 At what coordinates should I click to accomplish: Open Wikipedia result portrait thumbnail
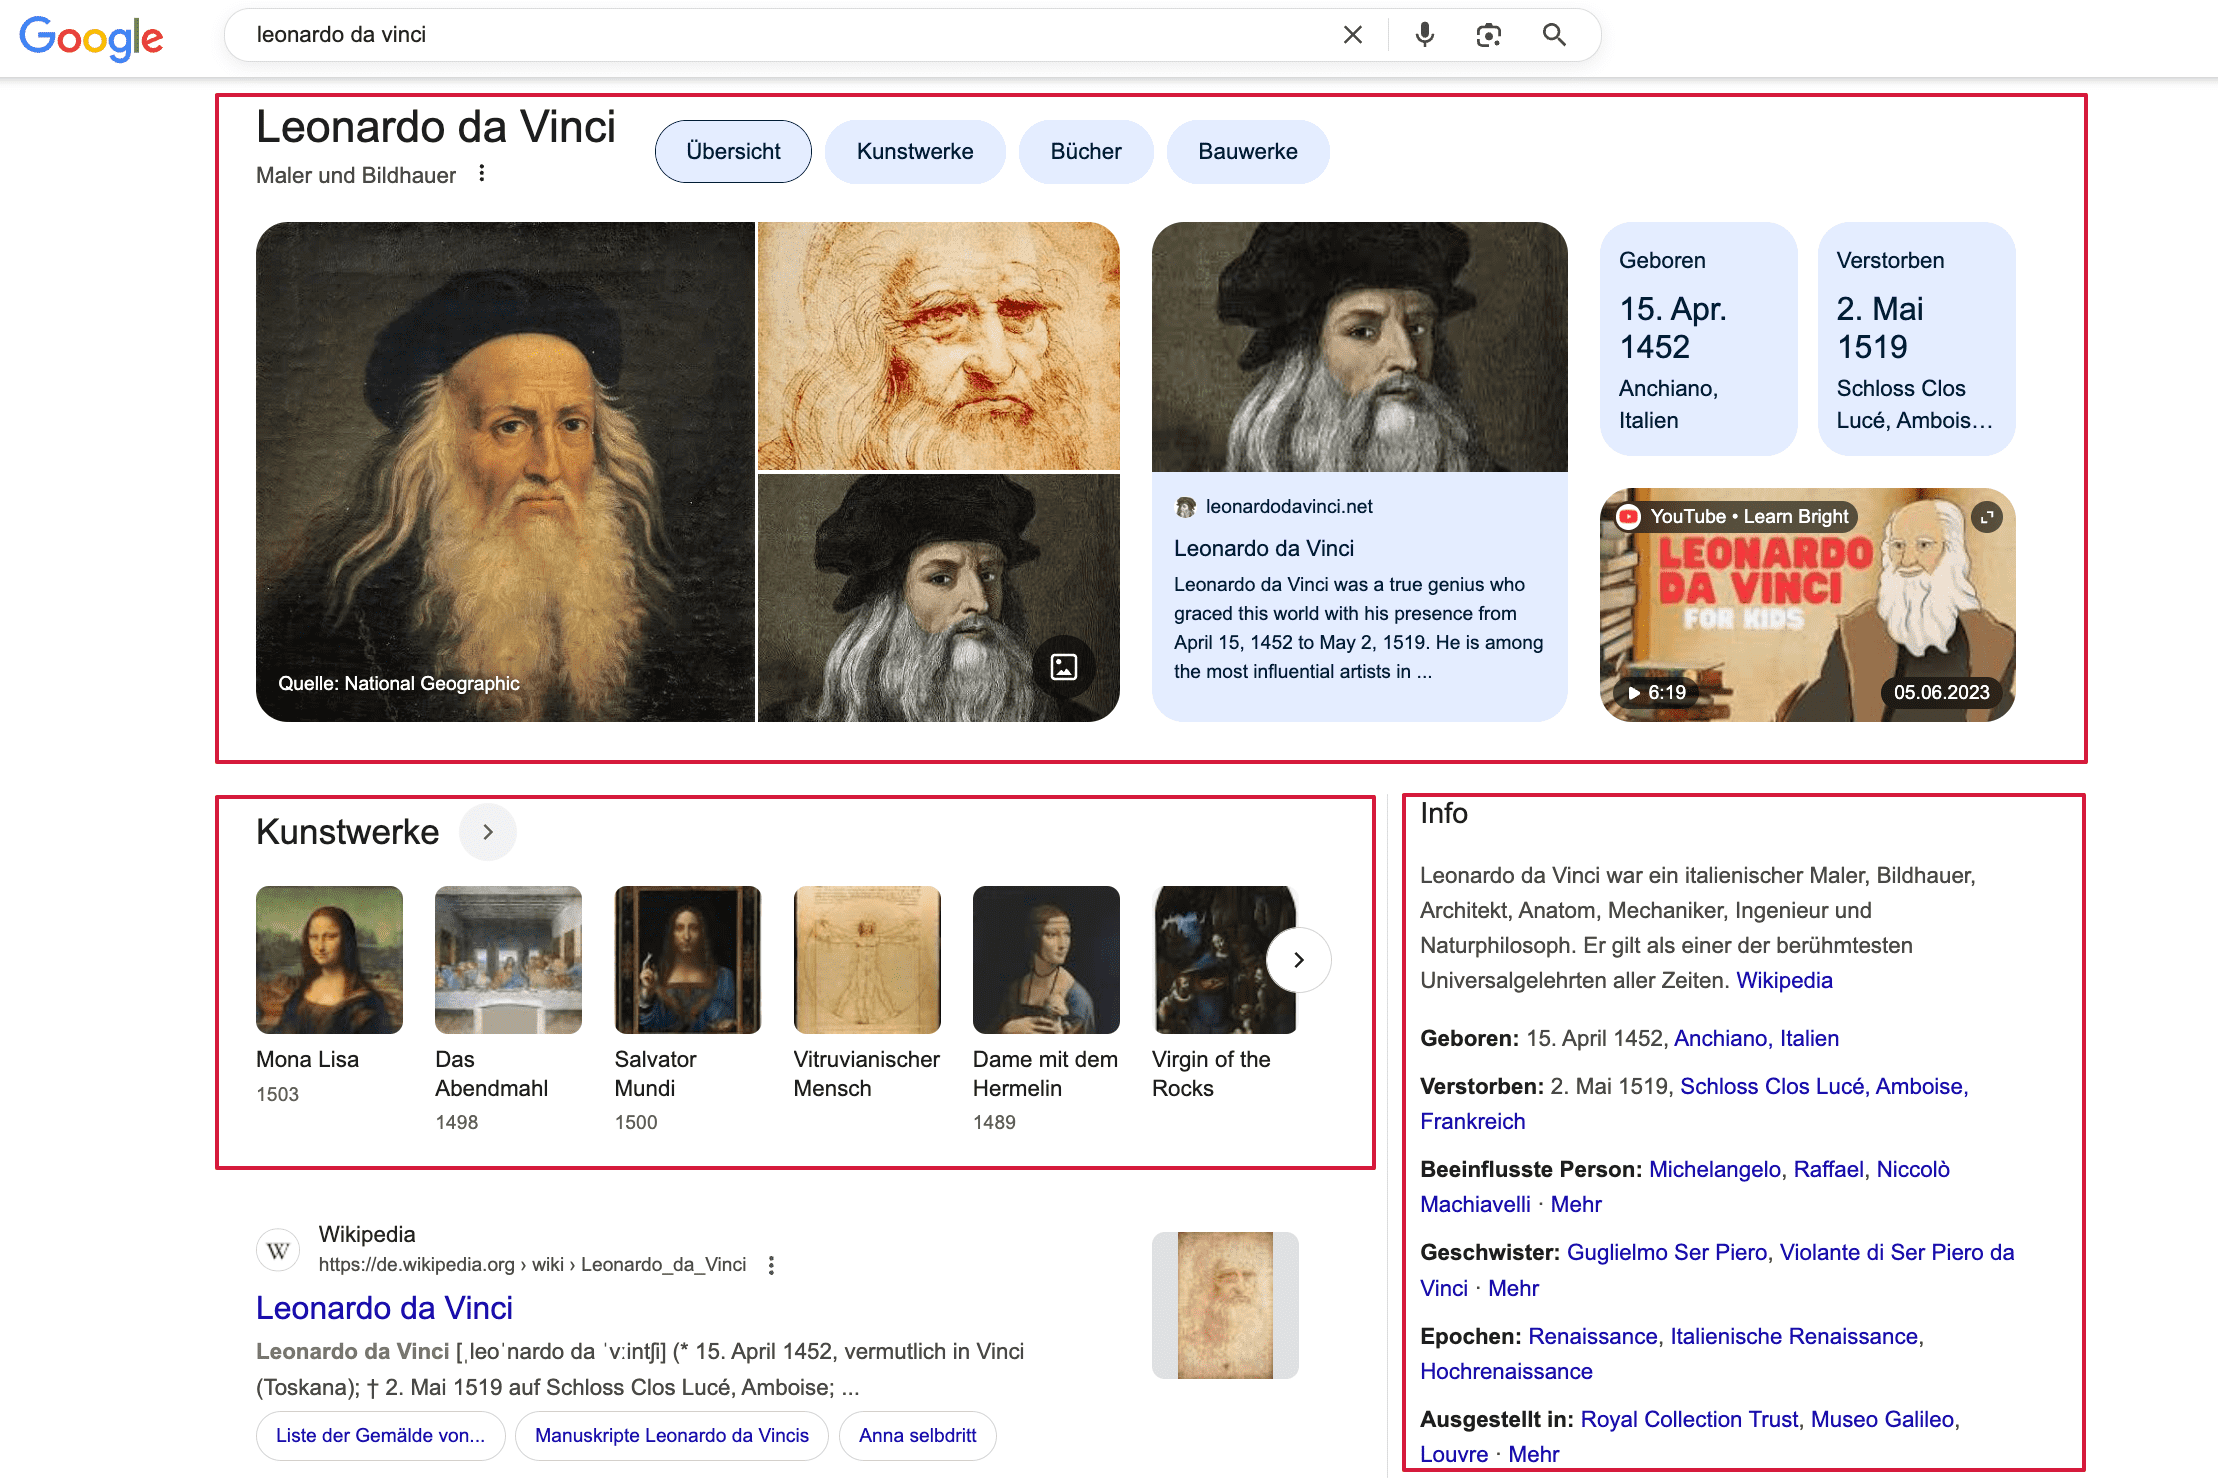1225,1306
